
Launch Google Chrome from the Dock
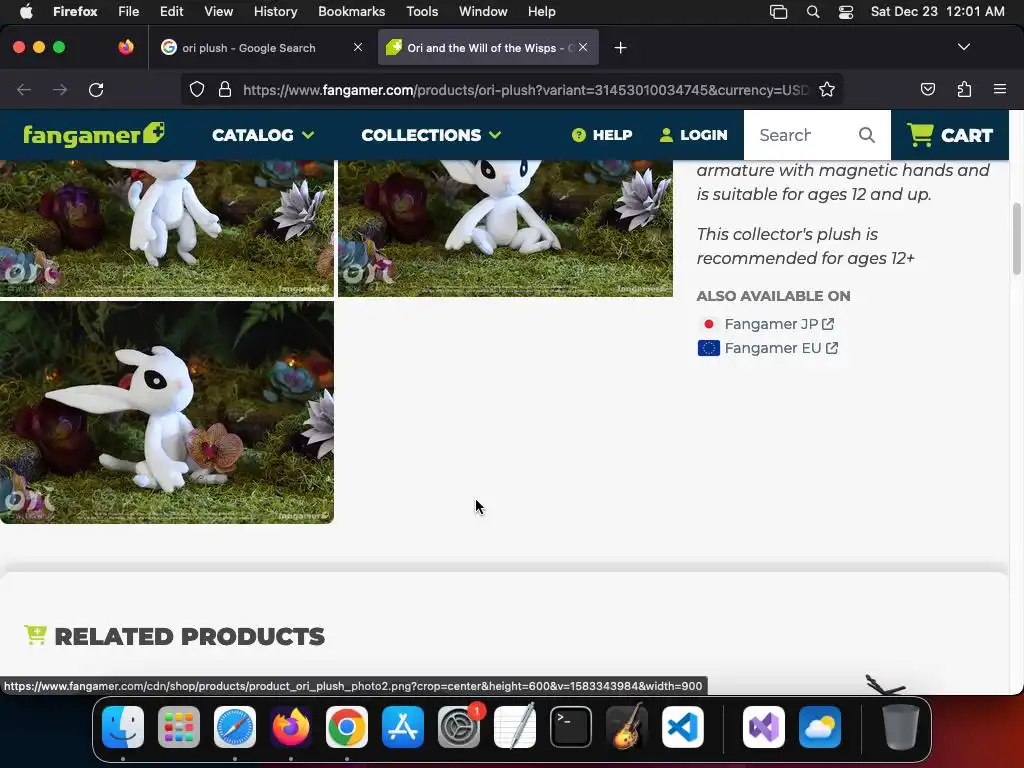tap(347, 727)
